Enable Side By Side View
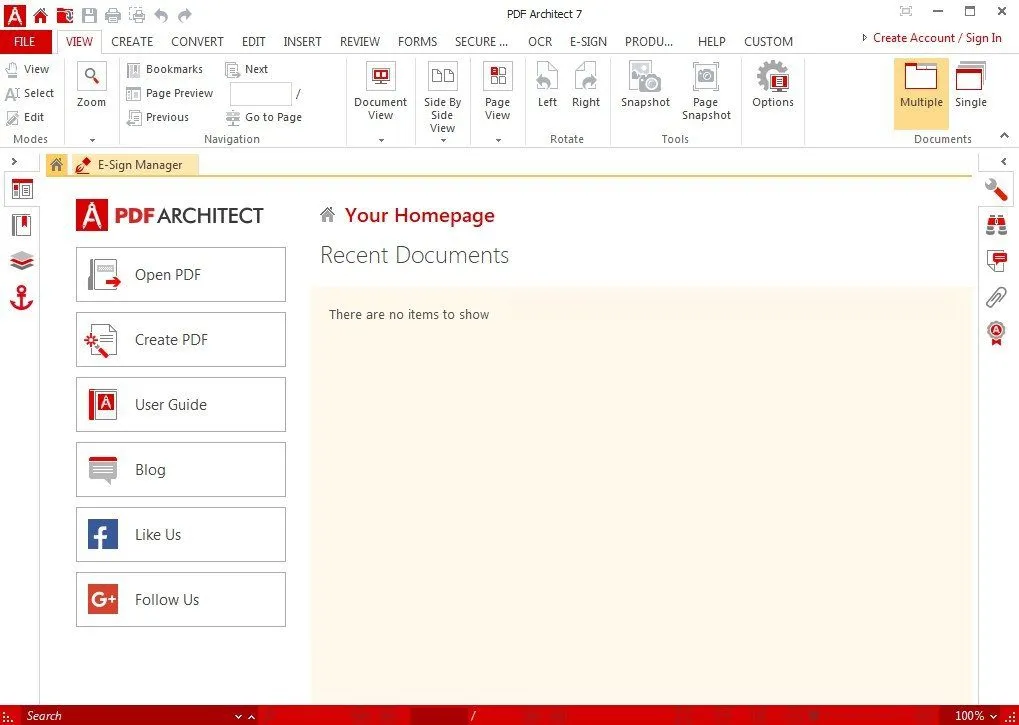 click(442, 90)
